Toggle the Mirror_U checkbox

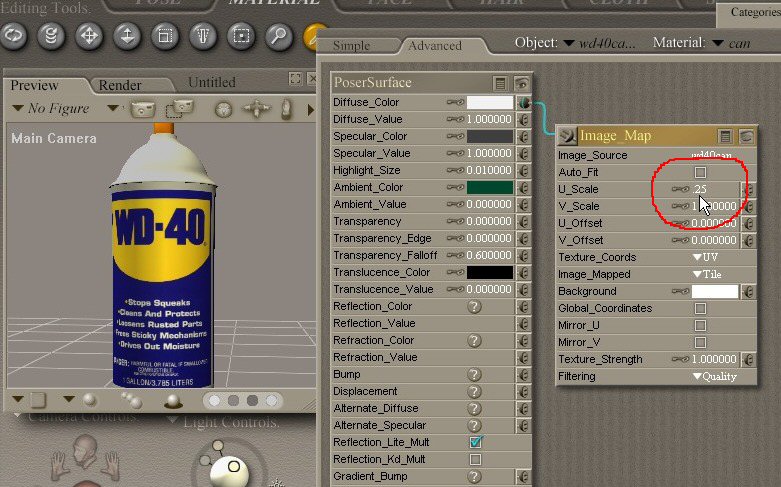pos(700,325)
